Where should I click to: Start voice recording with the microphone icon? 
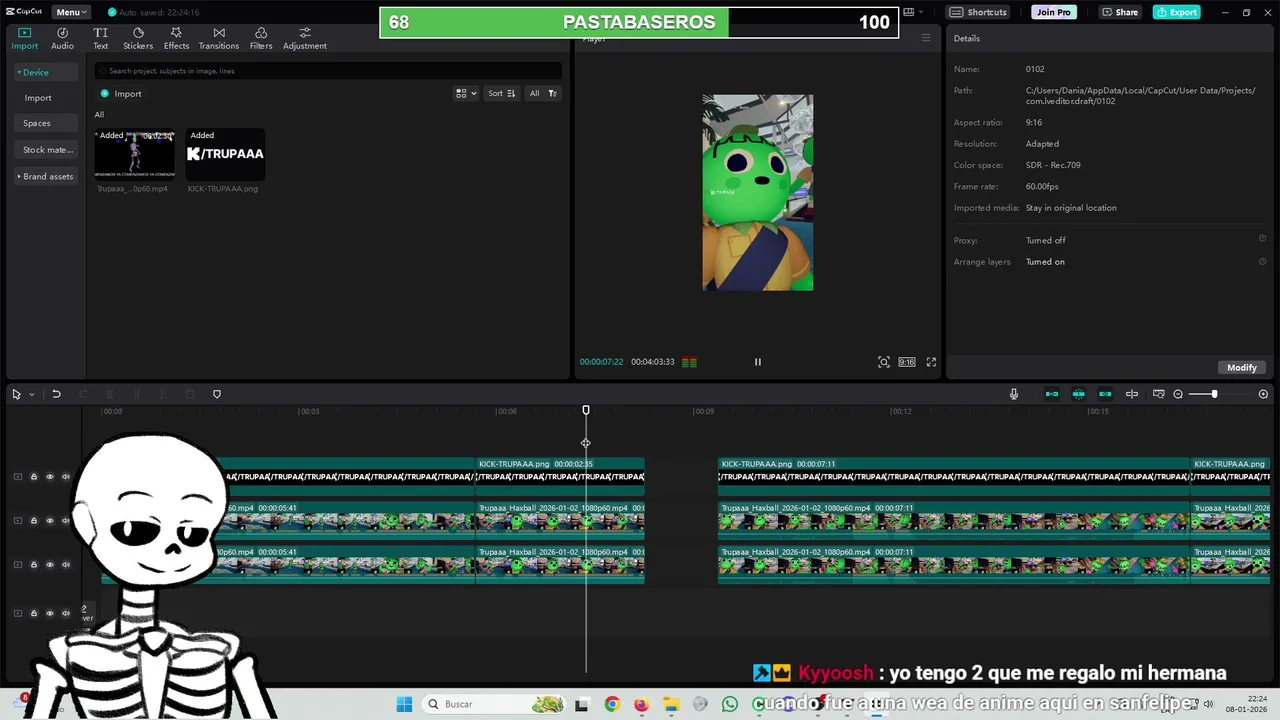(x=1014, y=394)
